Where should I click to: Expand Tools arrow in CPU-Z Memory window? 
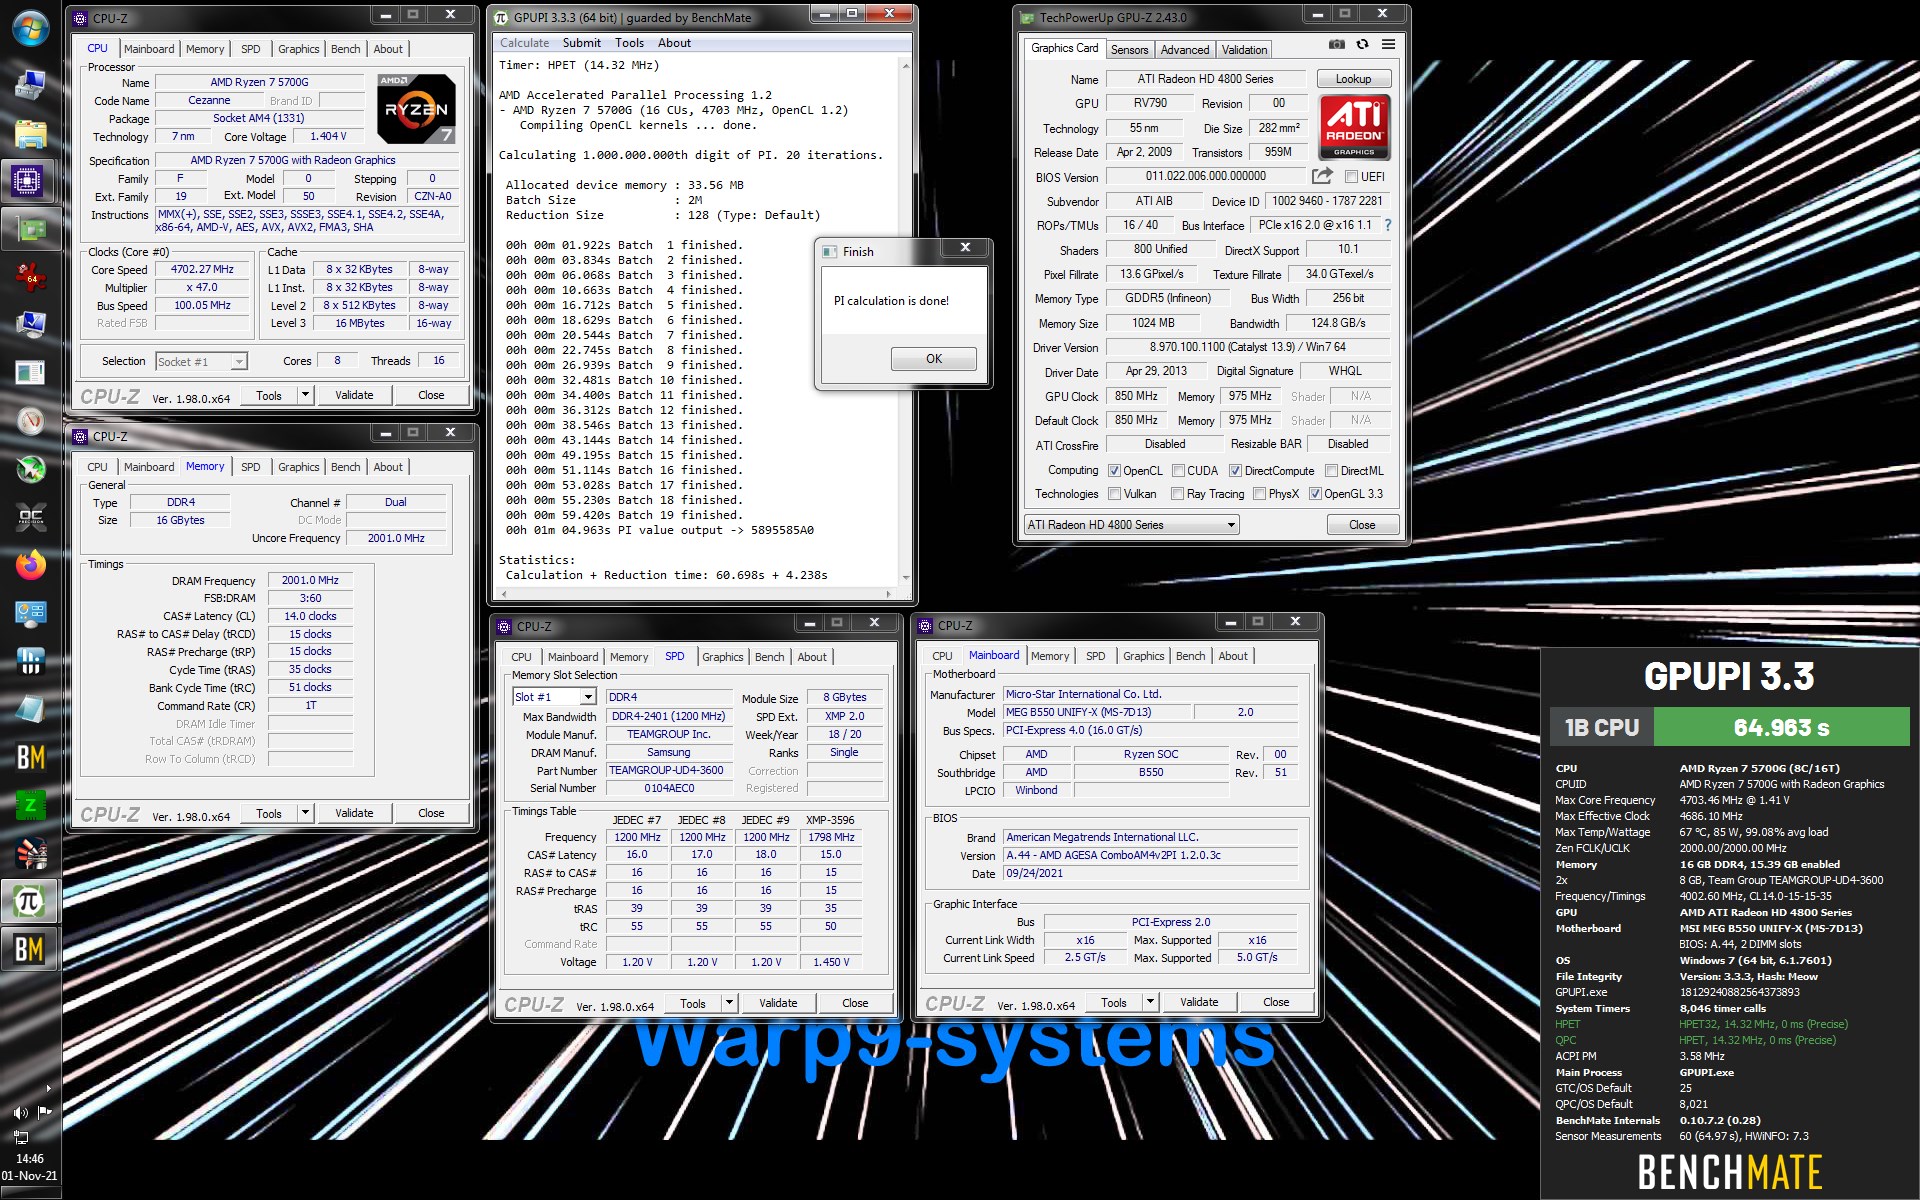[x=305, y=813]
